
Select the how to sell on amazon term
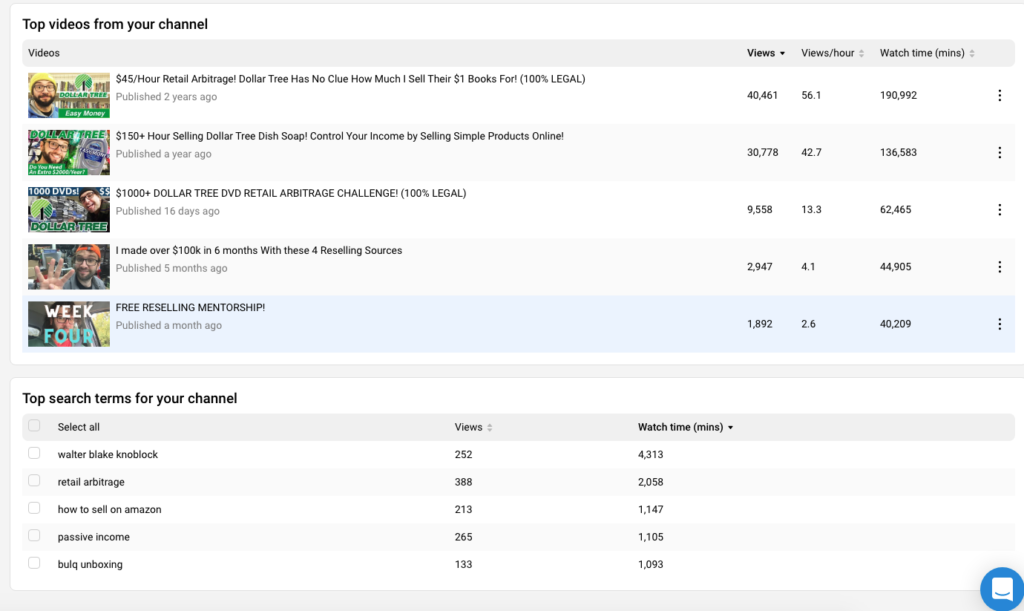point(109,509)
